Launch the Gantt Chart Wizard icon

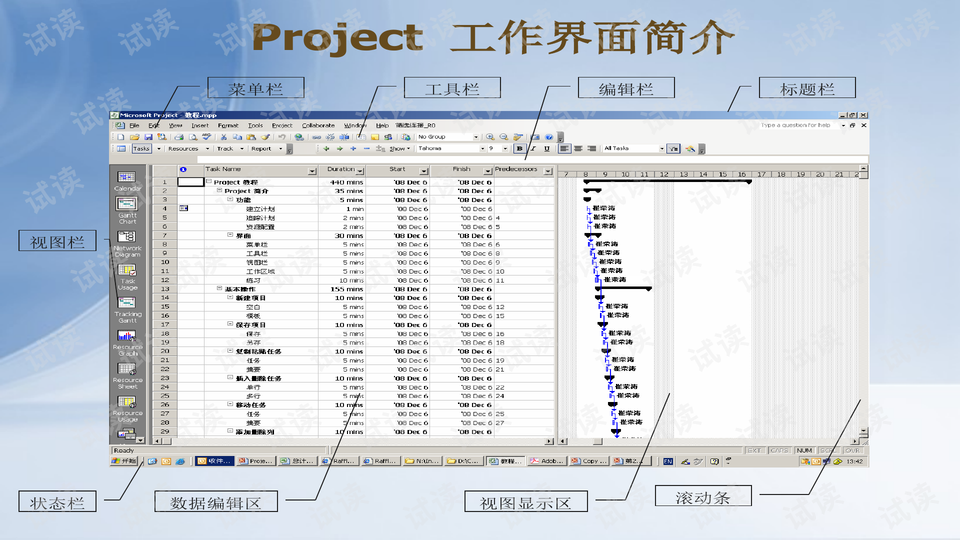pyautogui.click(x=691, y=149)
